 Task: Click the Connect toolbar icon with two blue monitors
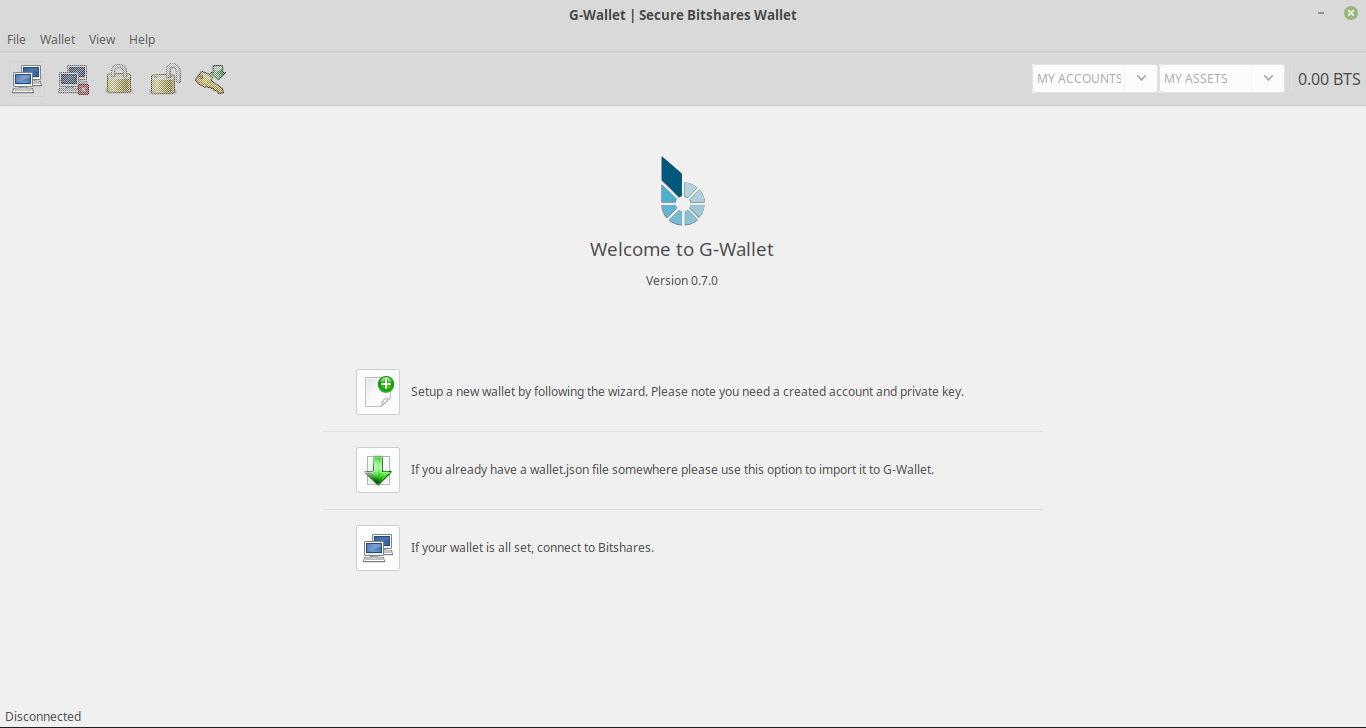[27, 79]
